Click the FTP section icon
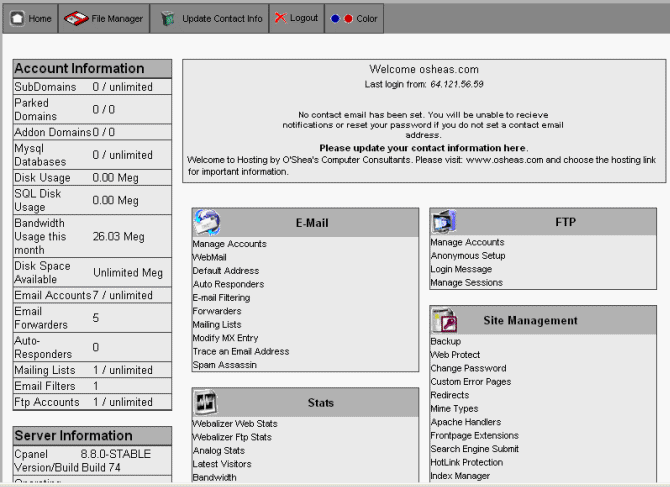Image resolution: width=670 pixels, height=487 pixels. point(444,221)
